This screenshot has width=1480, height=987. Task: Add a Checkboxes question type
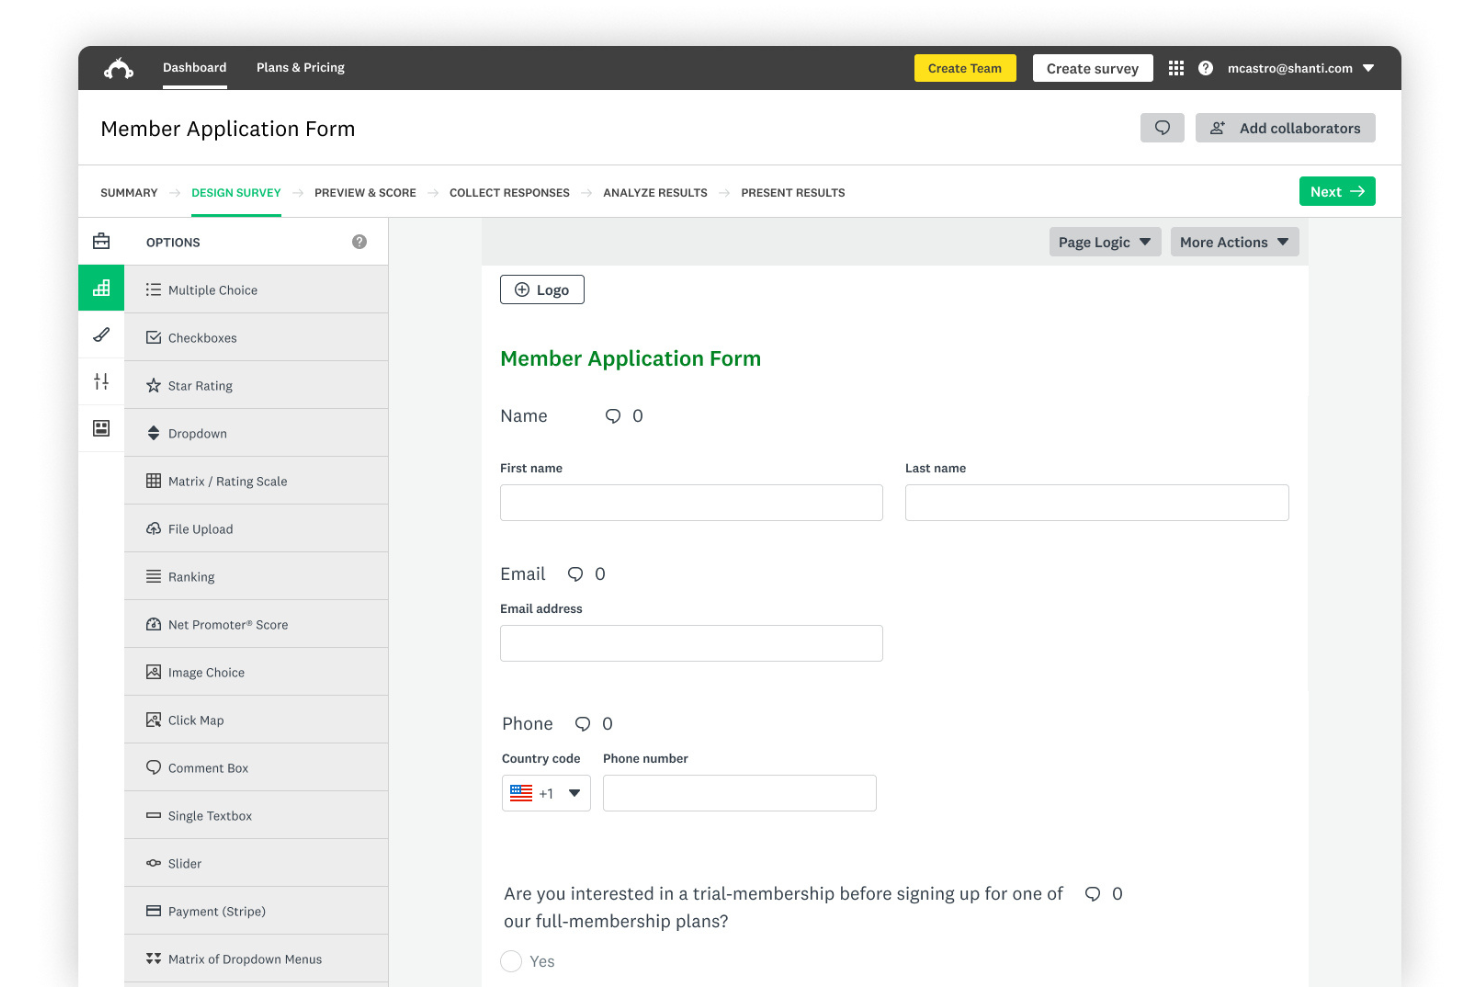(256, 337)
